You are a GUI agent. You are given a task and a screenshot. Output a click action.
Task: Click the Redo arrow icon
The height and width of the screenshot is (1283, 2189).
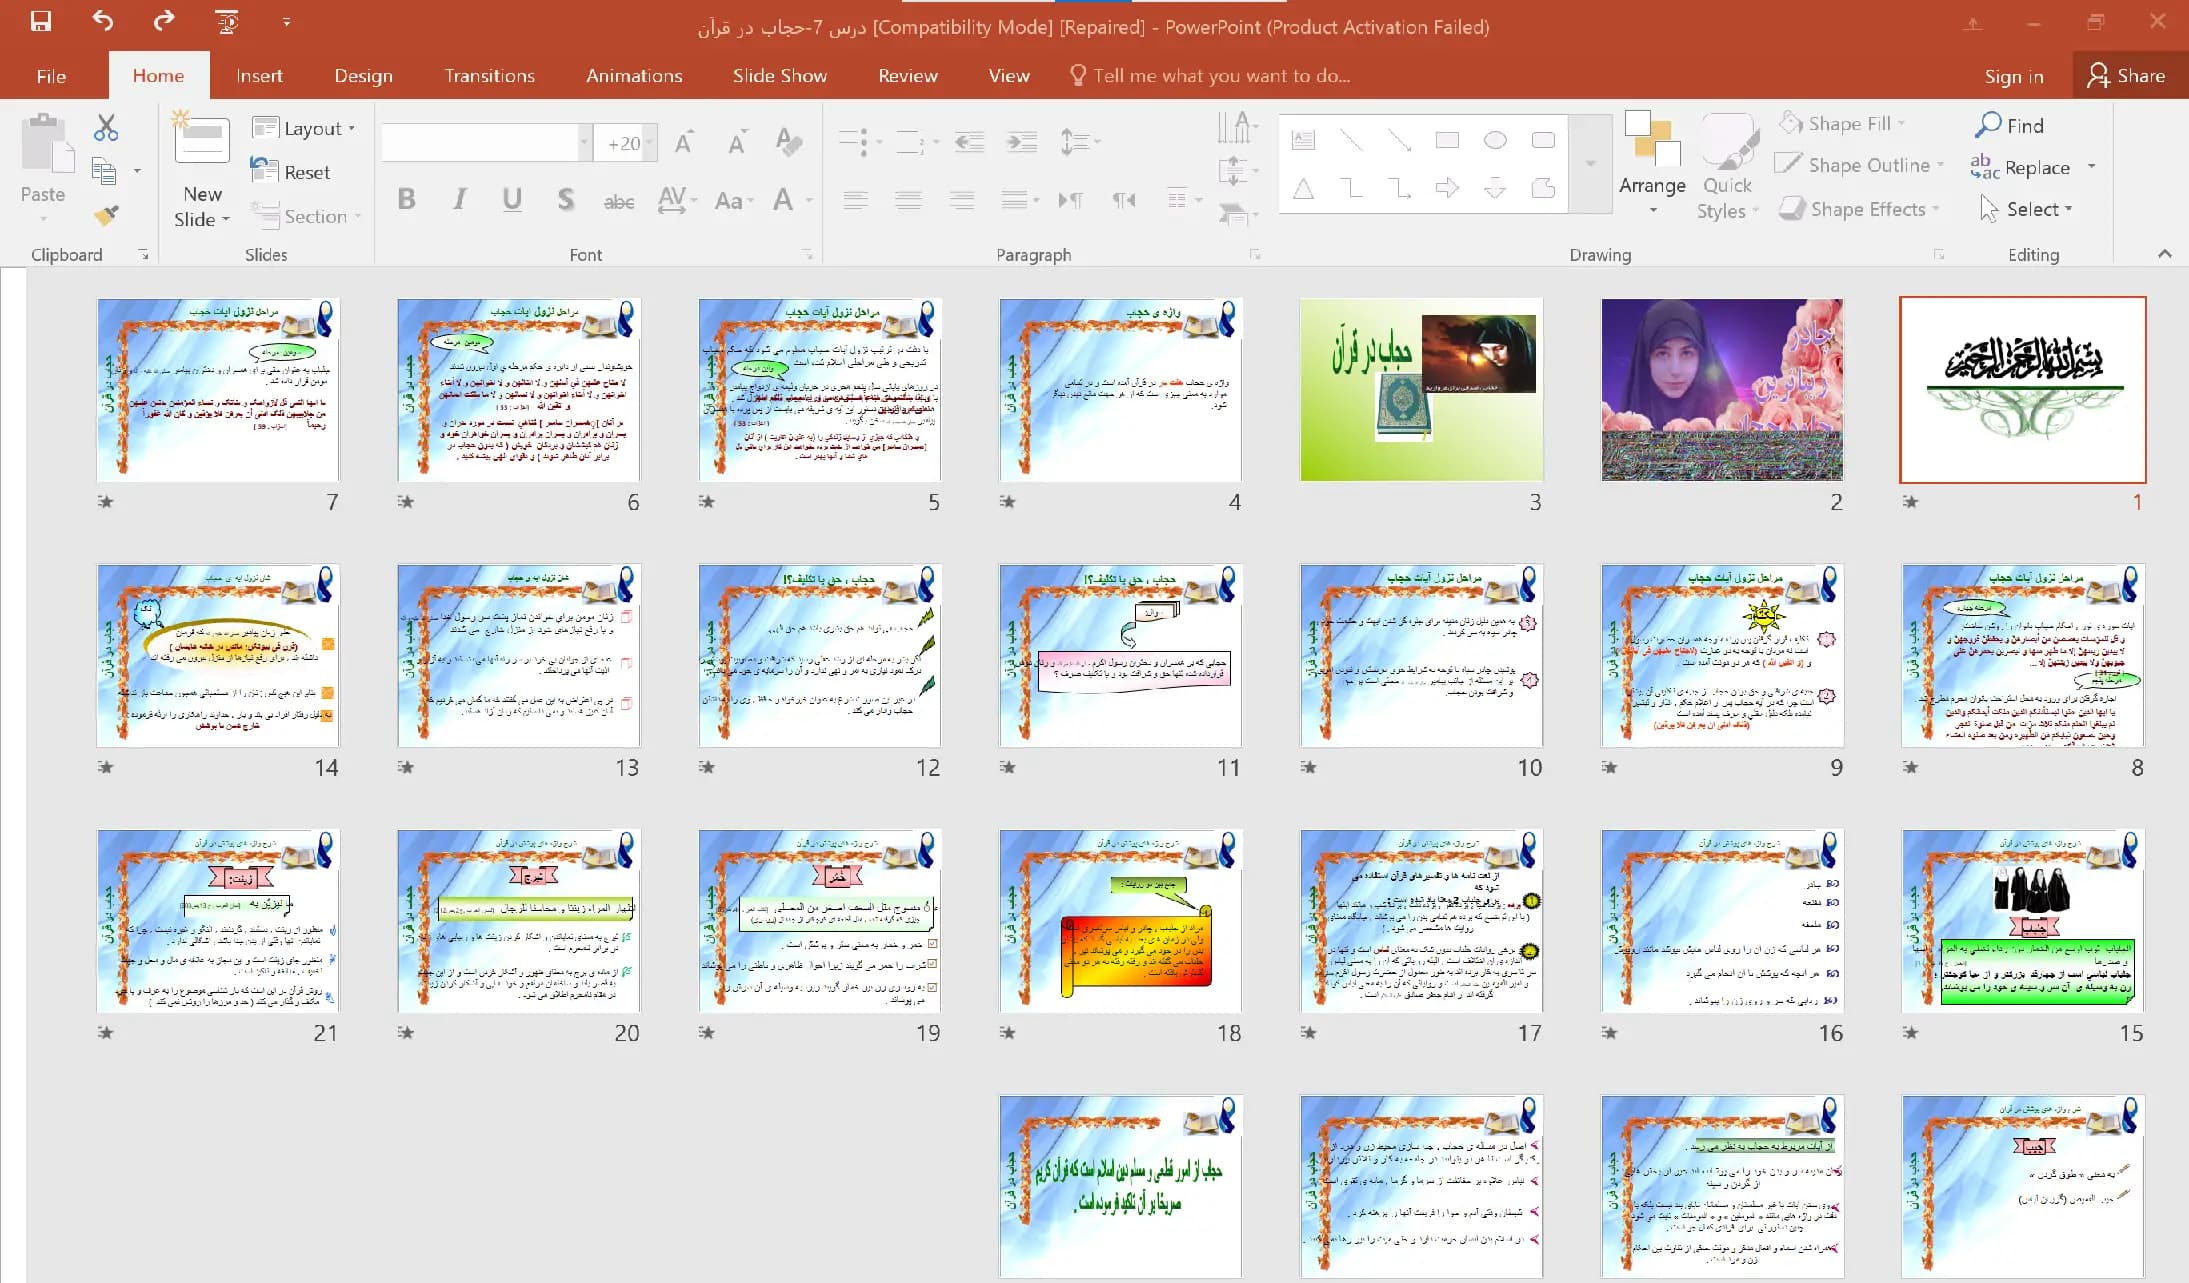(x=164, y=20)
